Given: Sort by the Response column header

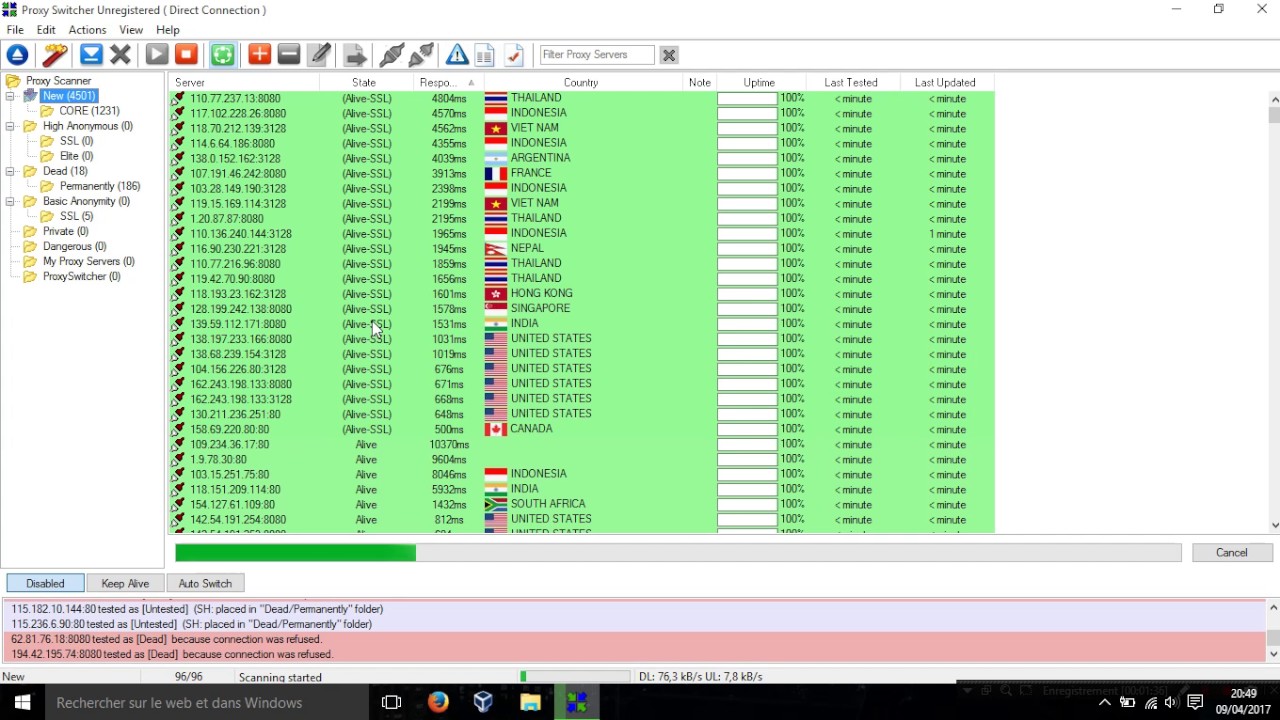Looking at the screenshot, I should pyautogui.click(x=448, y=82).
